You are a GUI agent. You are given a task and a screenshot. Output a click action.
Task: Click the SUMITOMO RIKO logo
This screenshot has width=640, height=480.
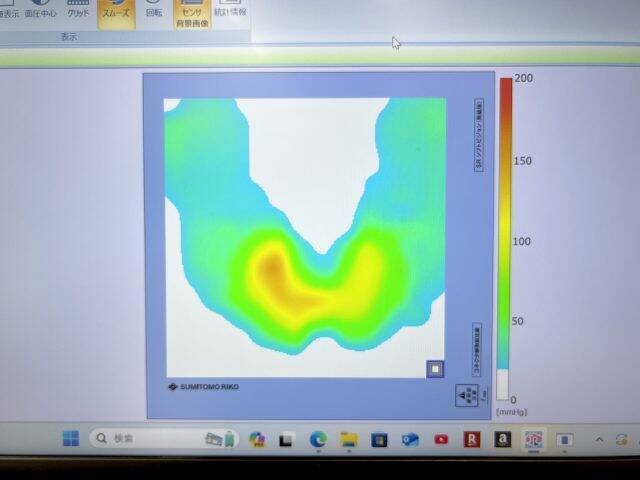coord(203,386)
